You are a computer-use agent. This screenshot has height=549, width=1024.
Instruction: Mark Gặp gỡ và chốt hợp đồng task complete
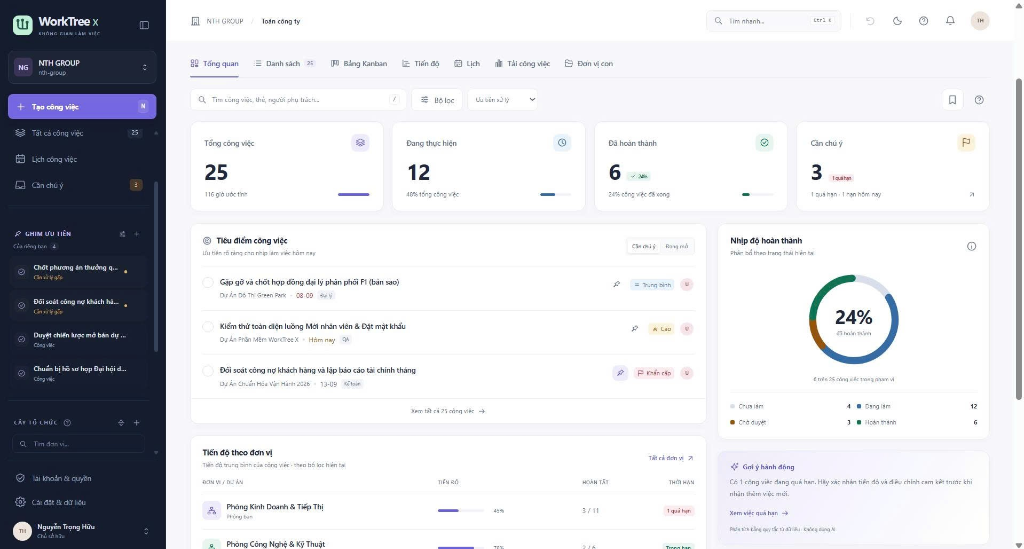point(208,283)
